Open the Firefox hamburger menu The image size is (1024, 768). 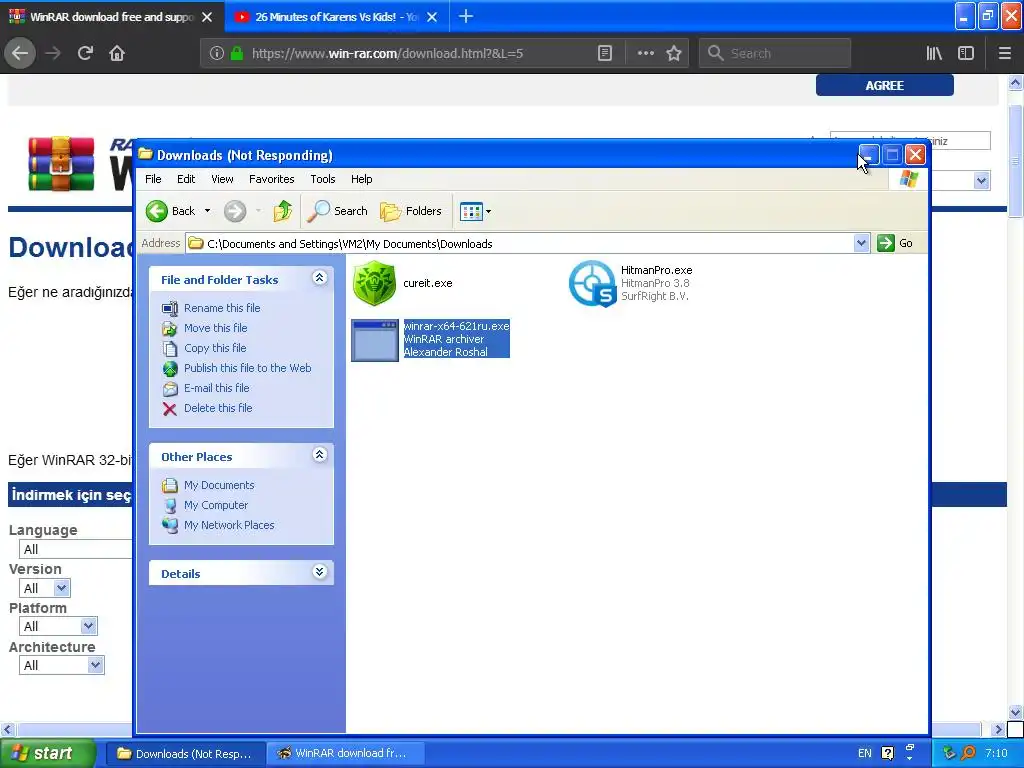click(x=1005, y=54)
